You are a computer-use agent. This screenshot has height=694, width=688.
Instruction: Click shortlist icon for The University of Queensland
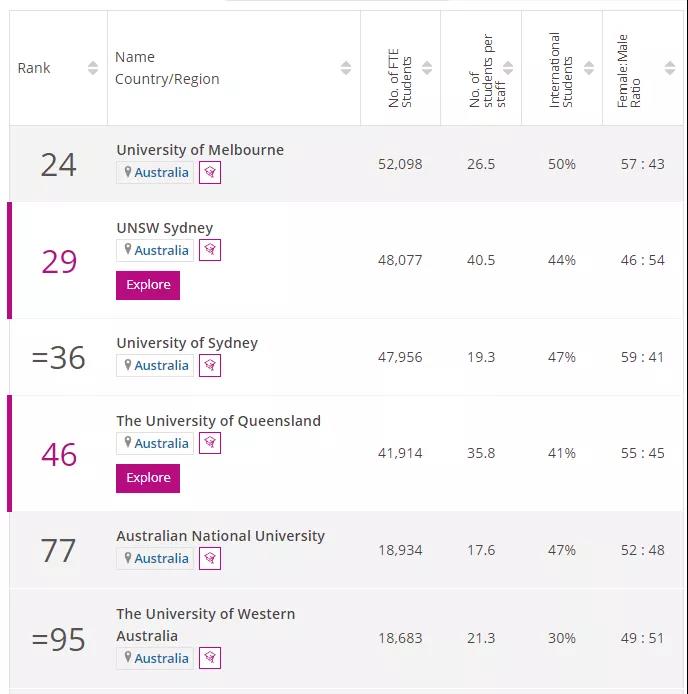pos(210,443)
